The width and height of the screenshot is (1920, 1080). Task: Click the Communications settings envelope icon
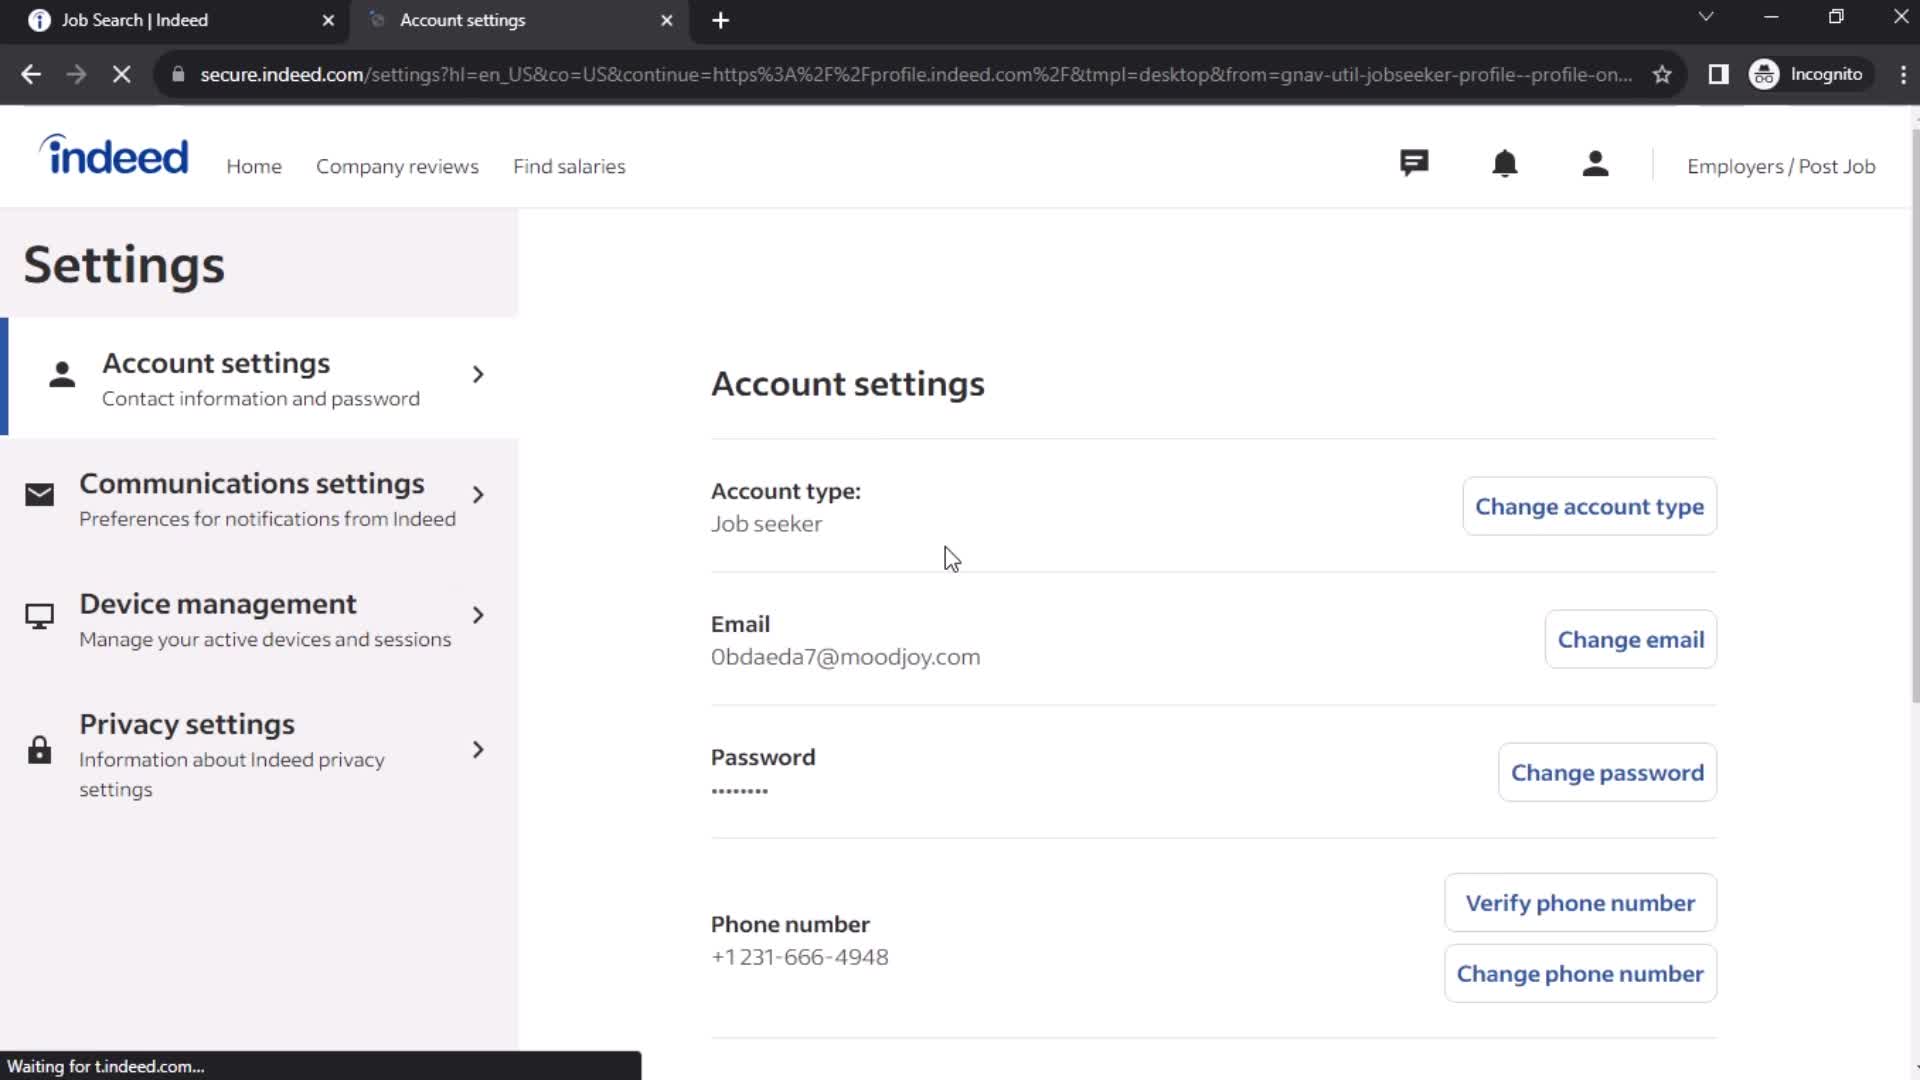click(x=39, y=495)
